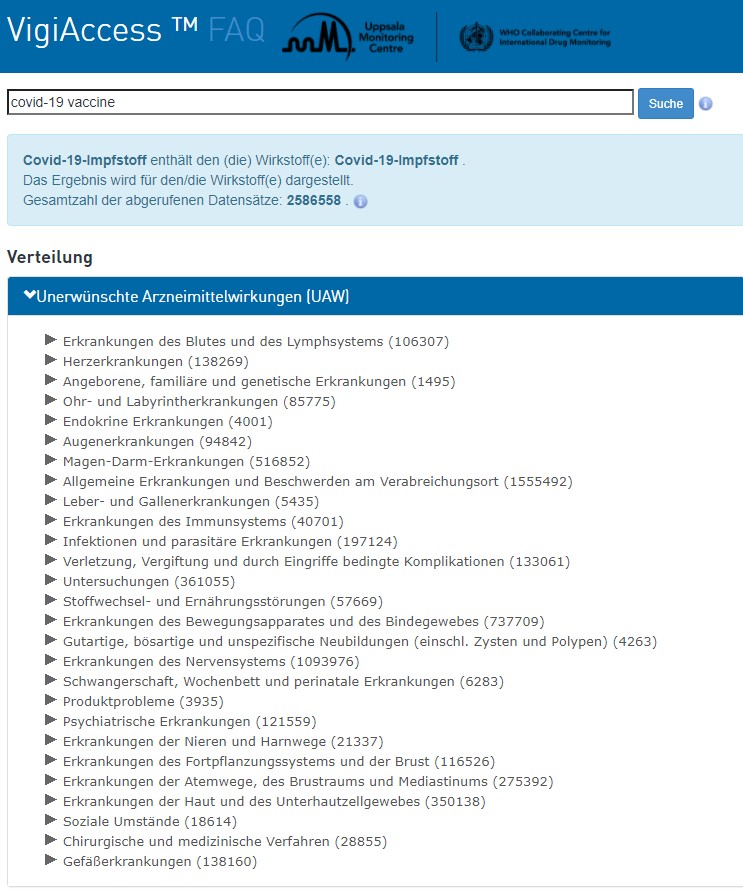Click info icon next to Gesamtzahl count
Image resolution: width=743 pixels, height=890 pixels.
[x=361, y=201]
